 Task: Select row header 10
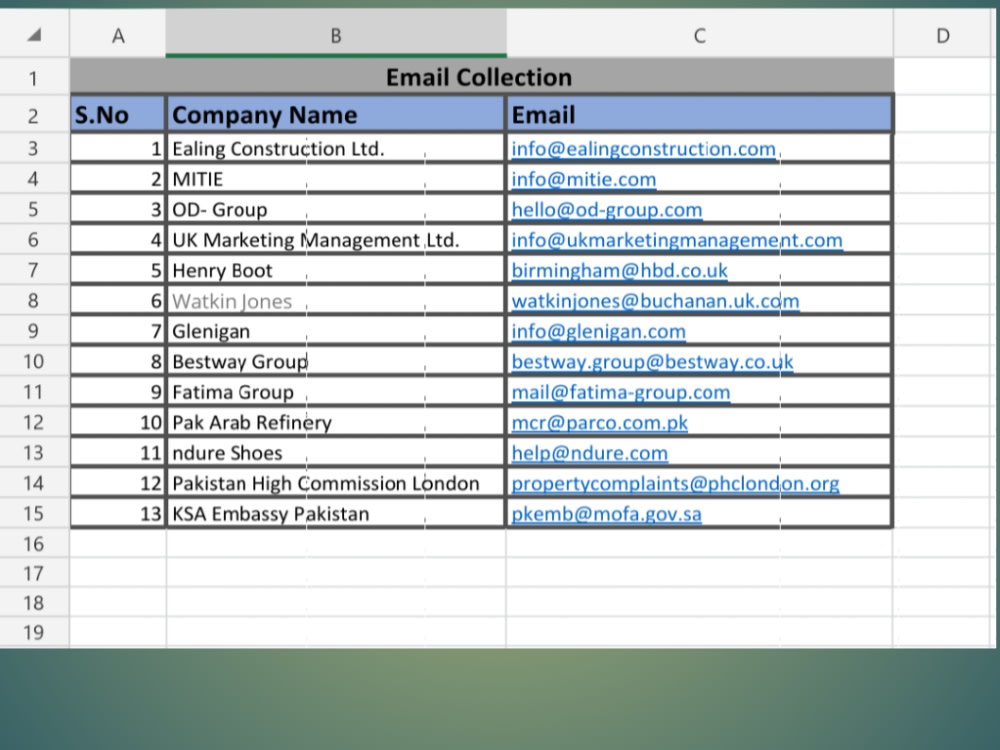tap(33, 361)
